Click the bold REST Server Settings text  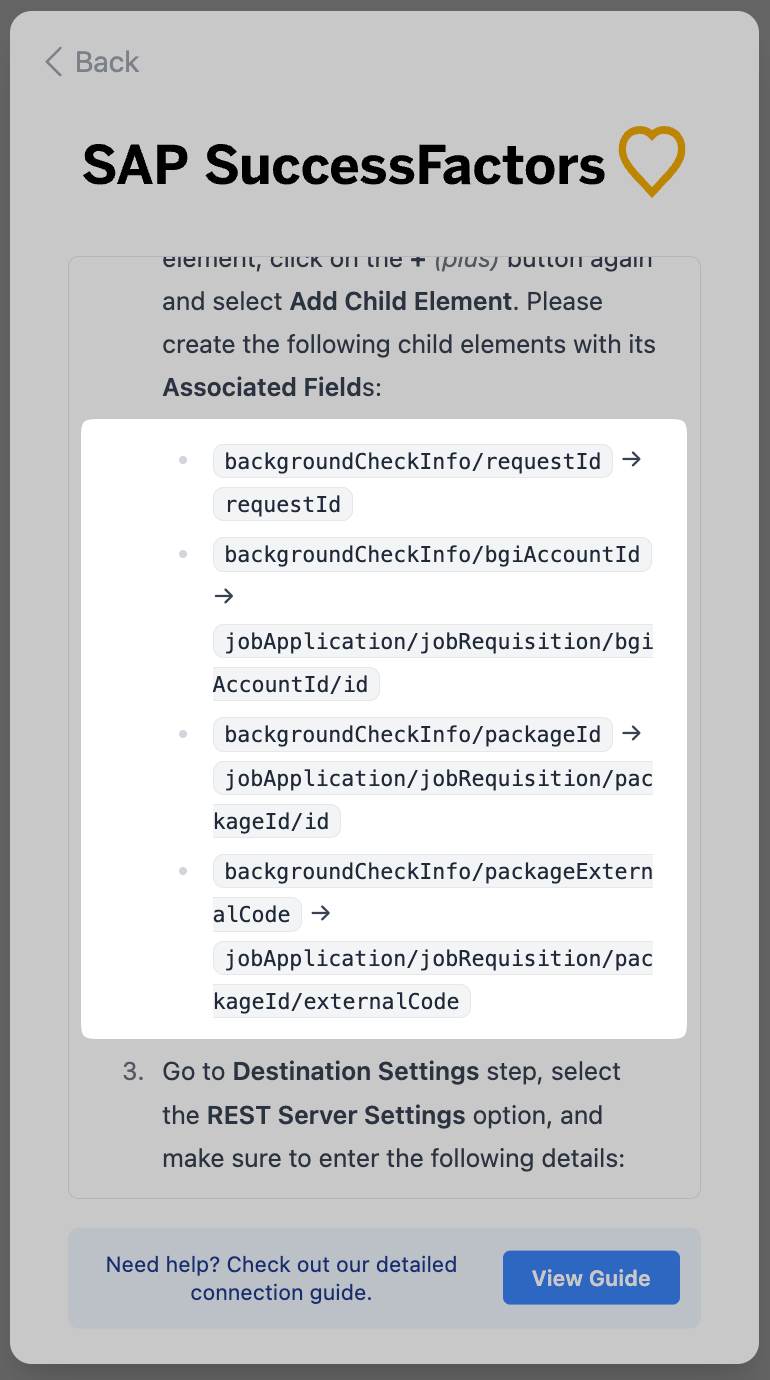coord(336,1115)
